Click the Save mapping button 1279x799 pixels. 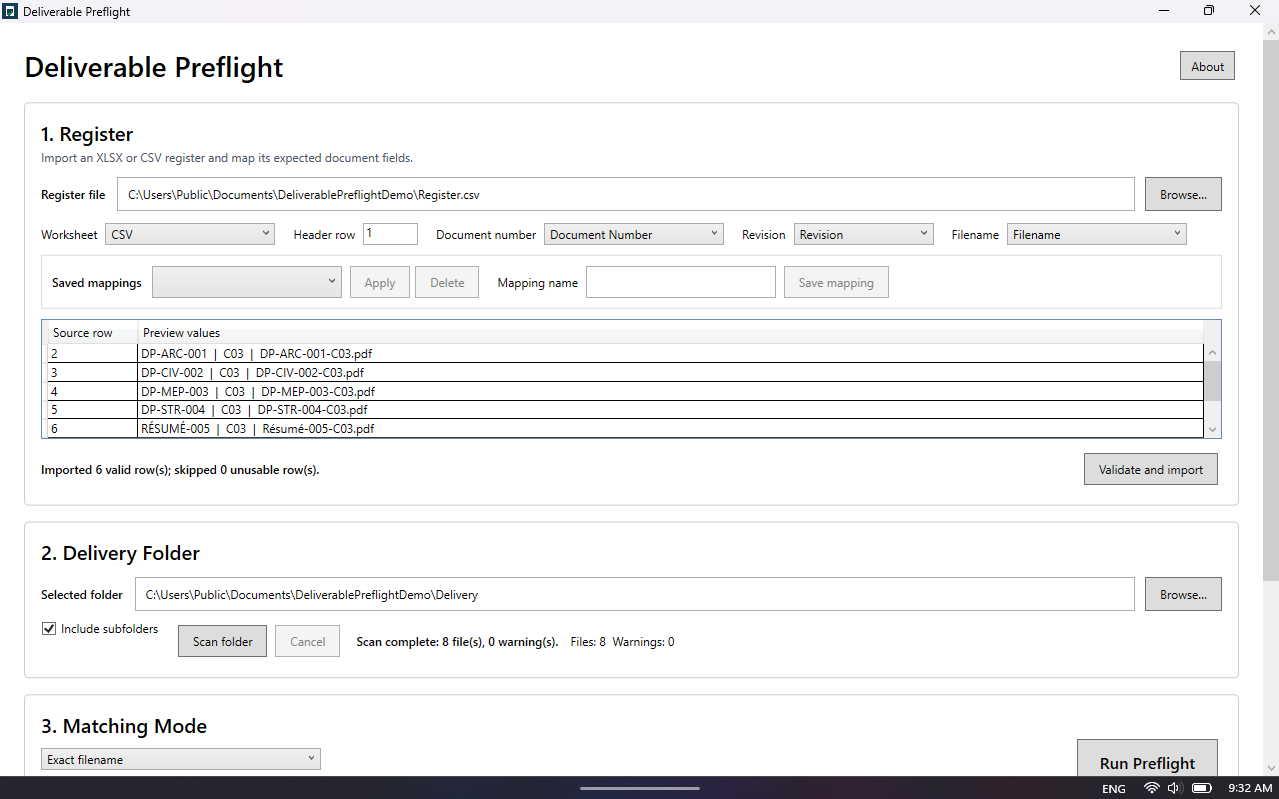836,282
